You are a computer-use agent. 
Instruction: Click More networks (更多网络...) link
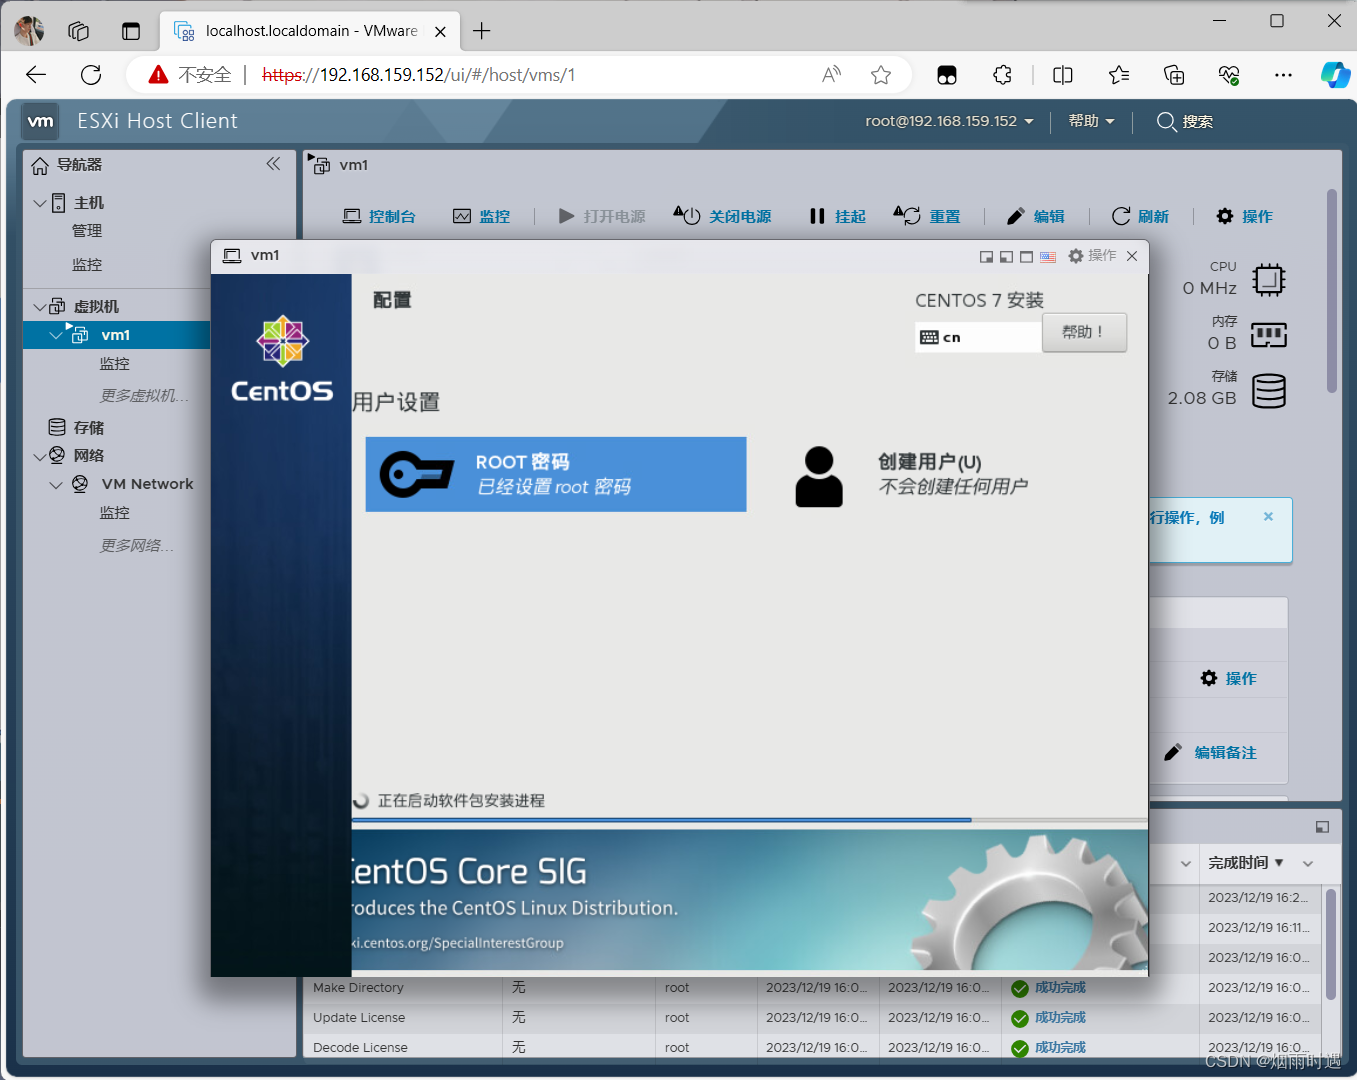[x=137, y=546]
